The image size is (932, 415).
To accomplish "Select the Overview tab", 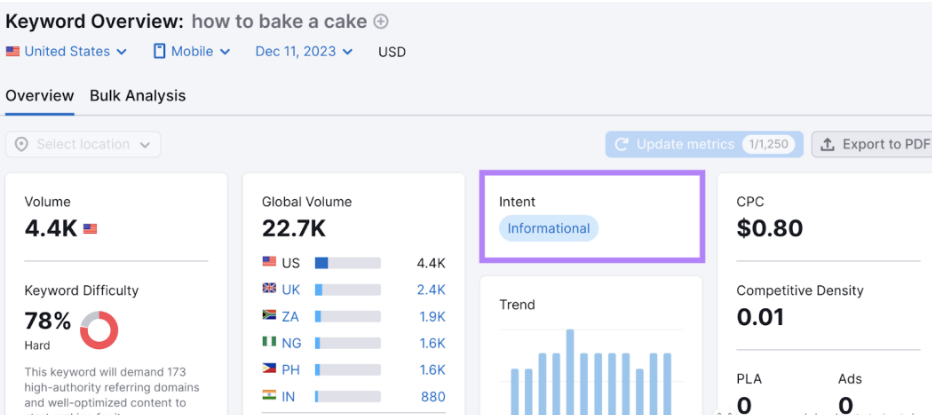I will coord(40,96).
